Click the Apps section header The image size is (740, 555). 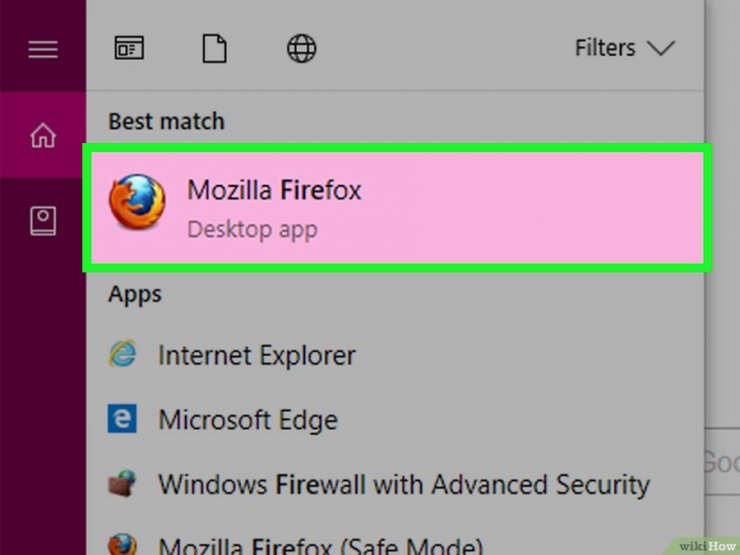point(135,294)
